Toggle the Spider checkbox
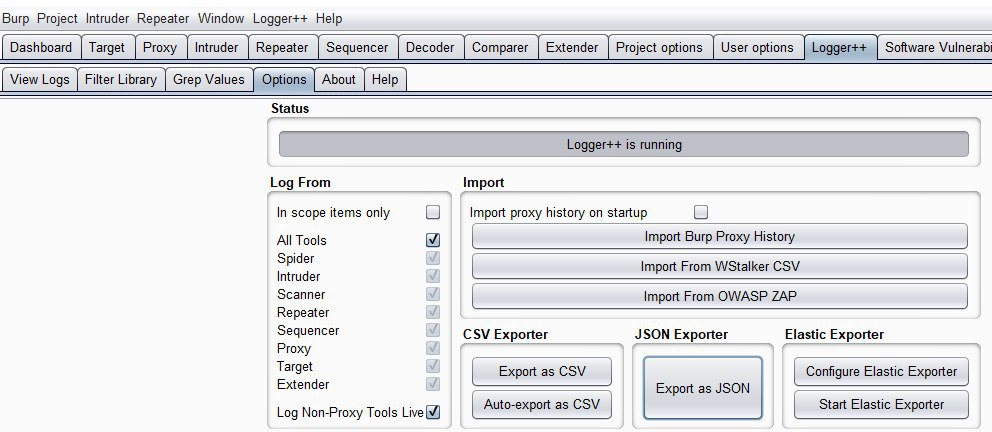992x432 pixels. click(x=433, y=258)
